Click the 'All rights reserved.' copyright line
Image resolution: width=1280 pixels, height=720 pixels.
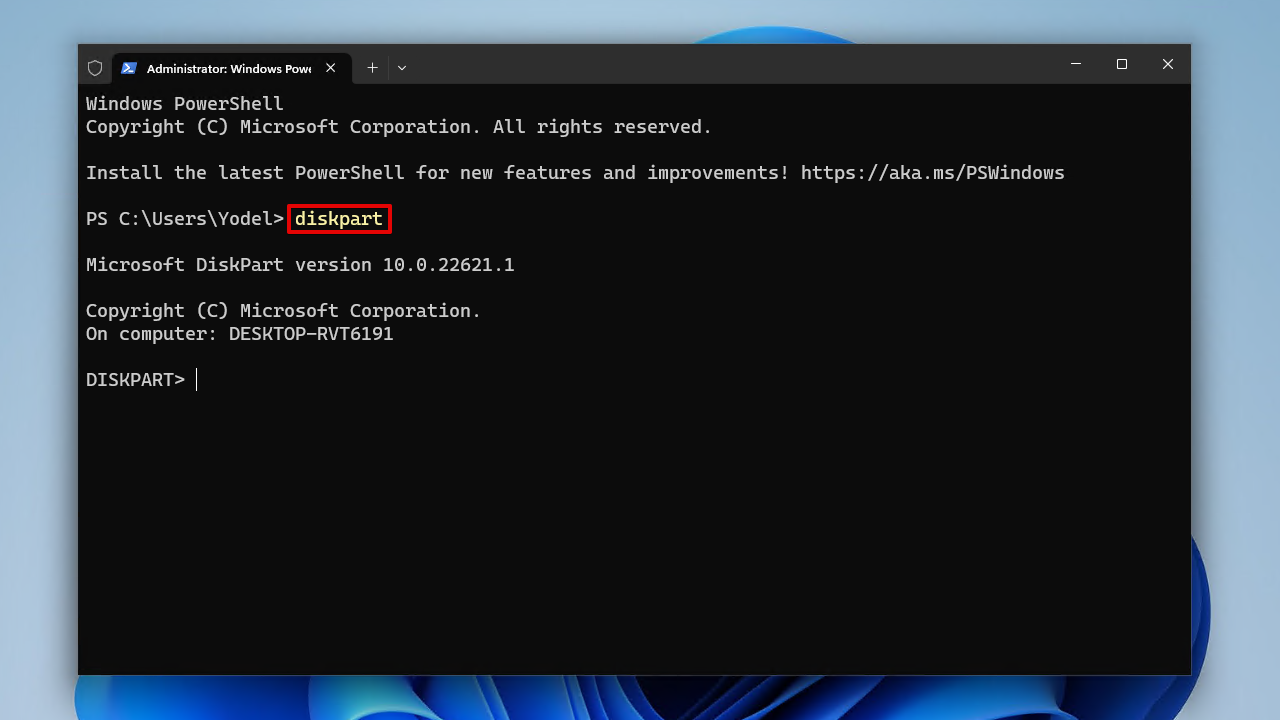[x=399, y=127]
